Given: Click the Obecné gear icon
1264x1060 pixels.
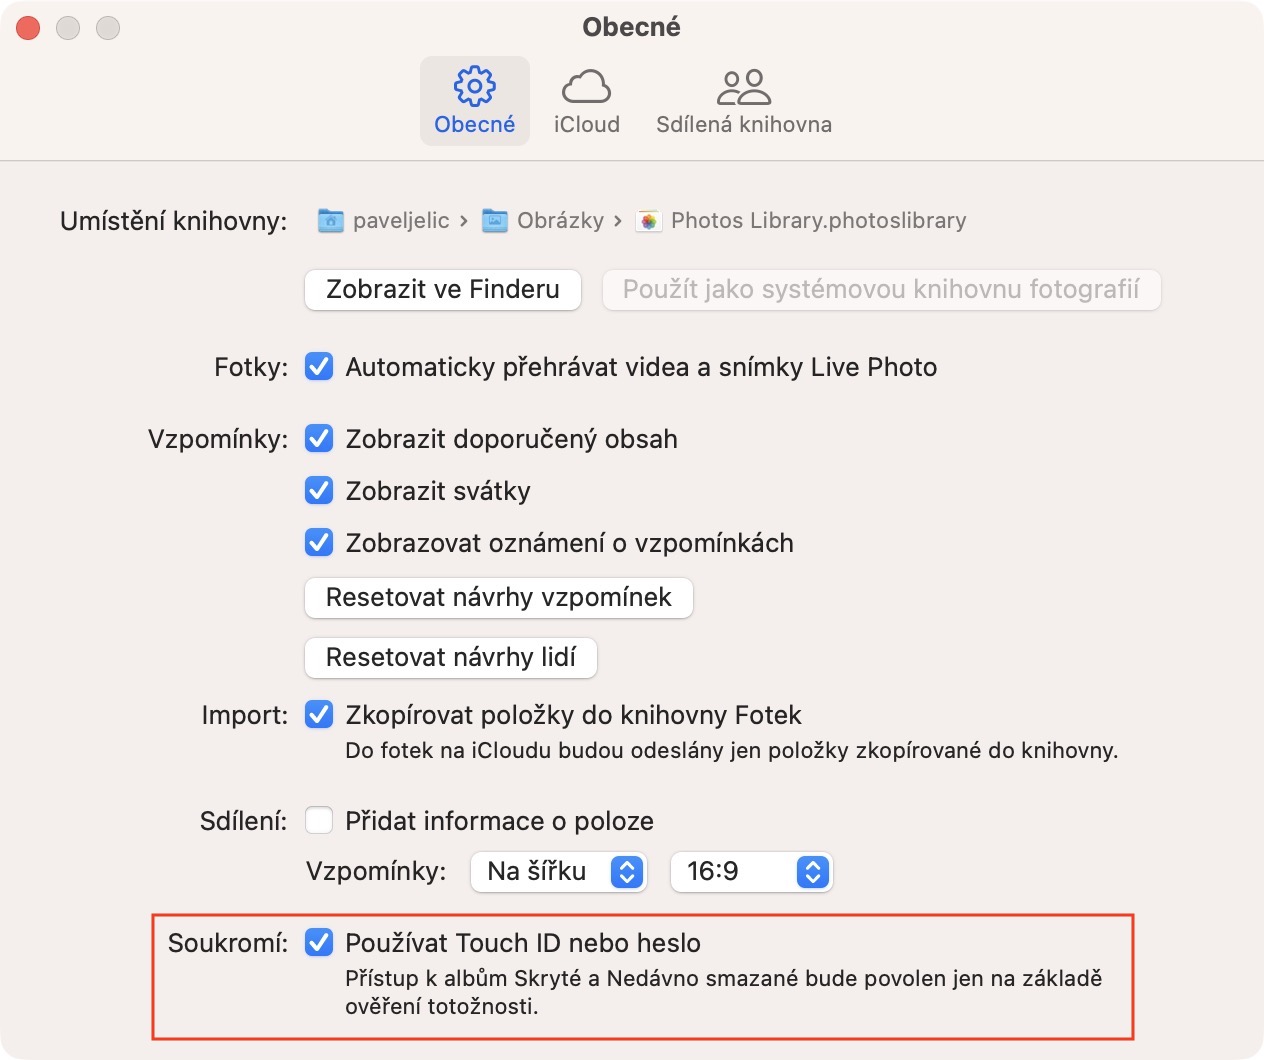Looking at the screenshot, I should click(474, 87).
